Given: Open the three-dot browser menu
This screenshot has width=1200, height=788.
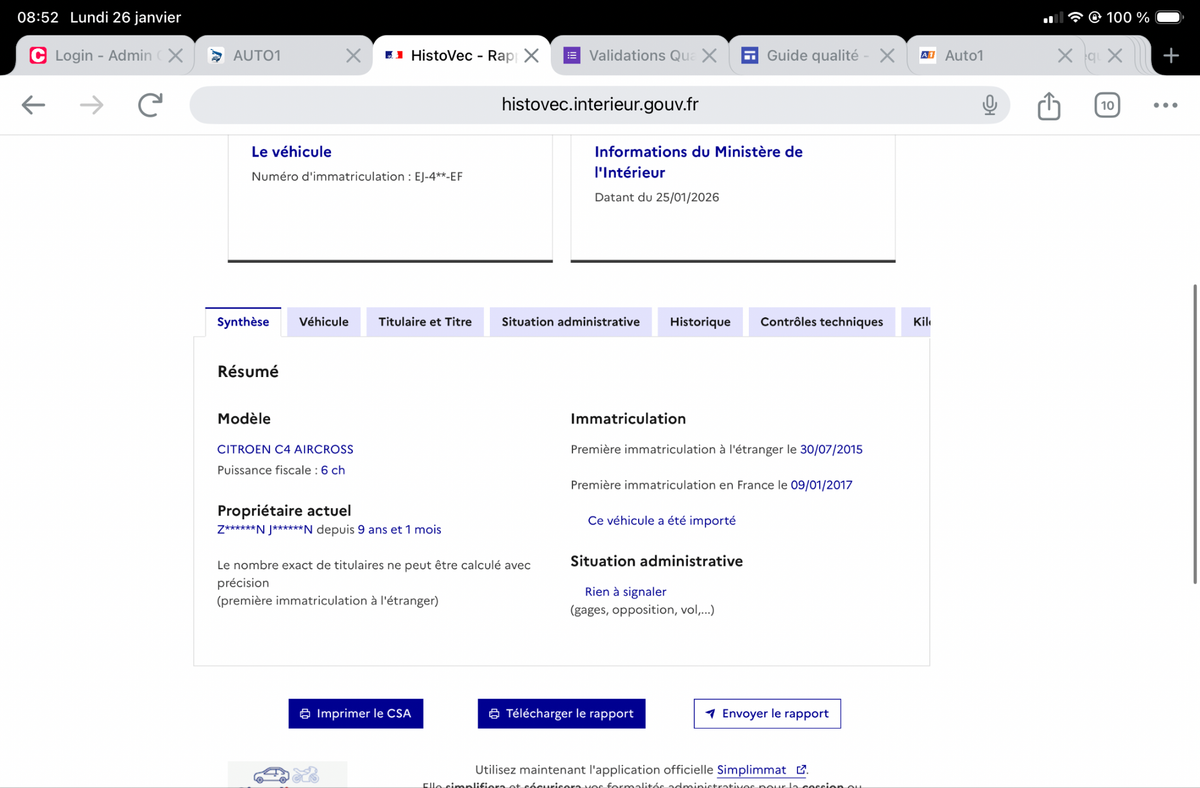Looking at the screenshot, I should (1165, 105).
